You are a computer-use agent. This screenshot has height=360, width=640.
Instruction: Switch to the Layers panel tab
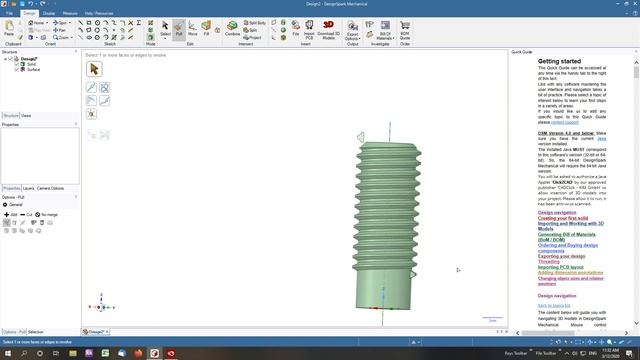point(29,189)
